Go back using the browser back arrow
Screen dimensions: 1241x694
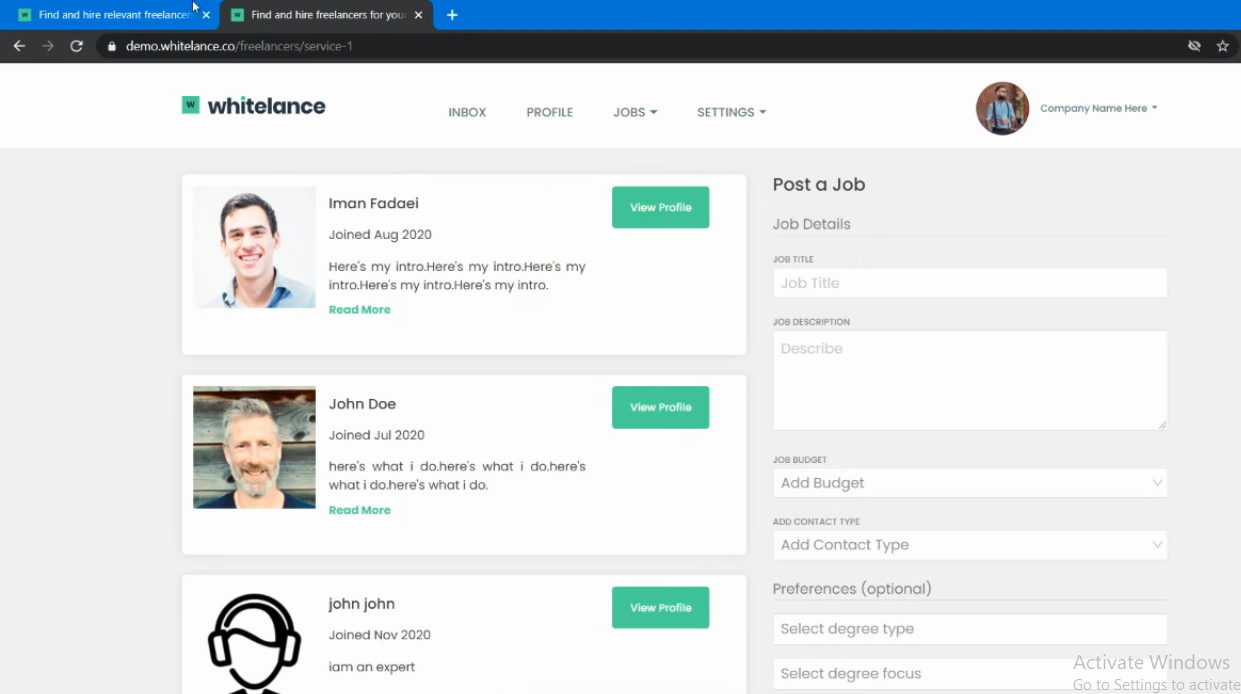pos(19,46)
